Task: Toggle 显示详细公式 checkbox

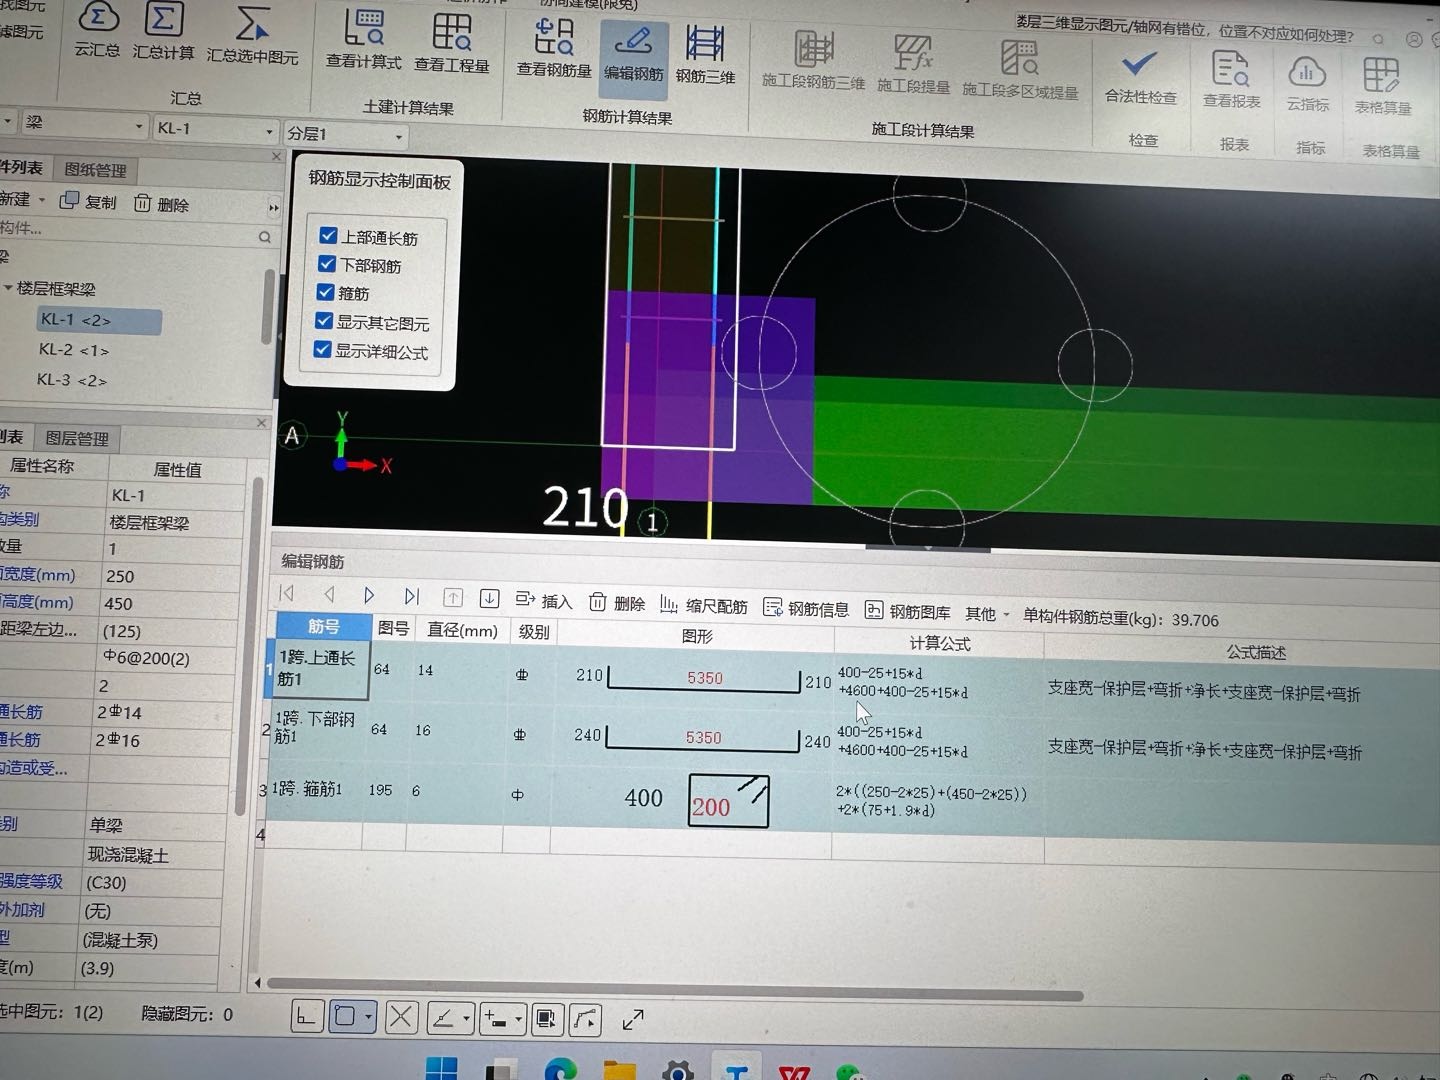Action: 322,349
